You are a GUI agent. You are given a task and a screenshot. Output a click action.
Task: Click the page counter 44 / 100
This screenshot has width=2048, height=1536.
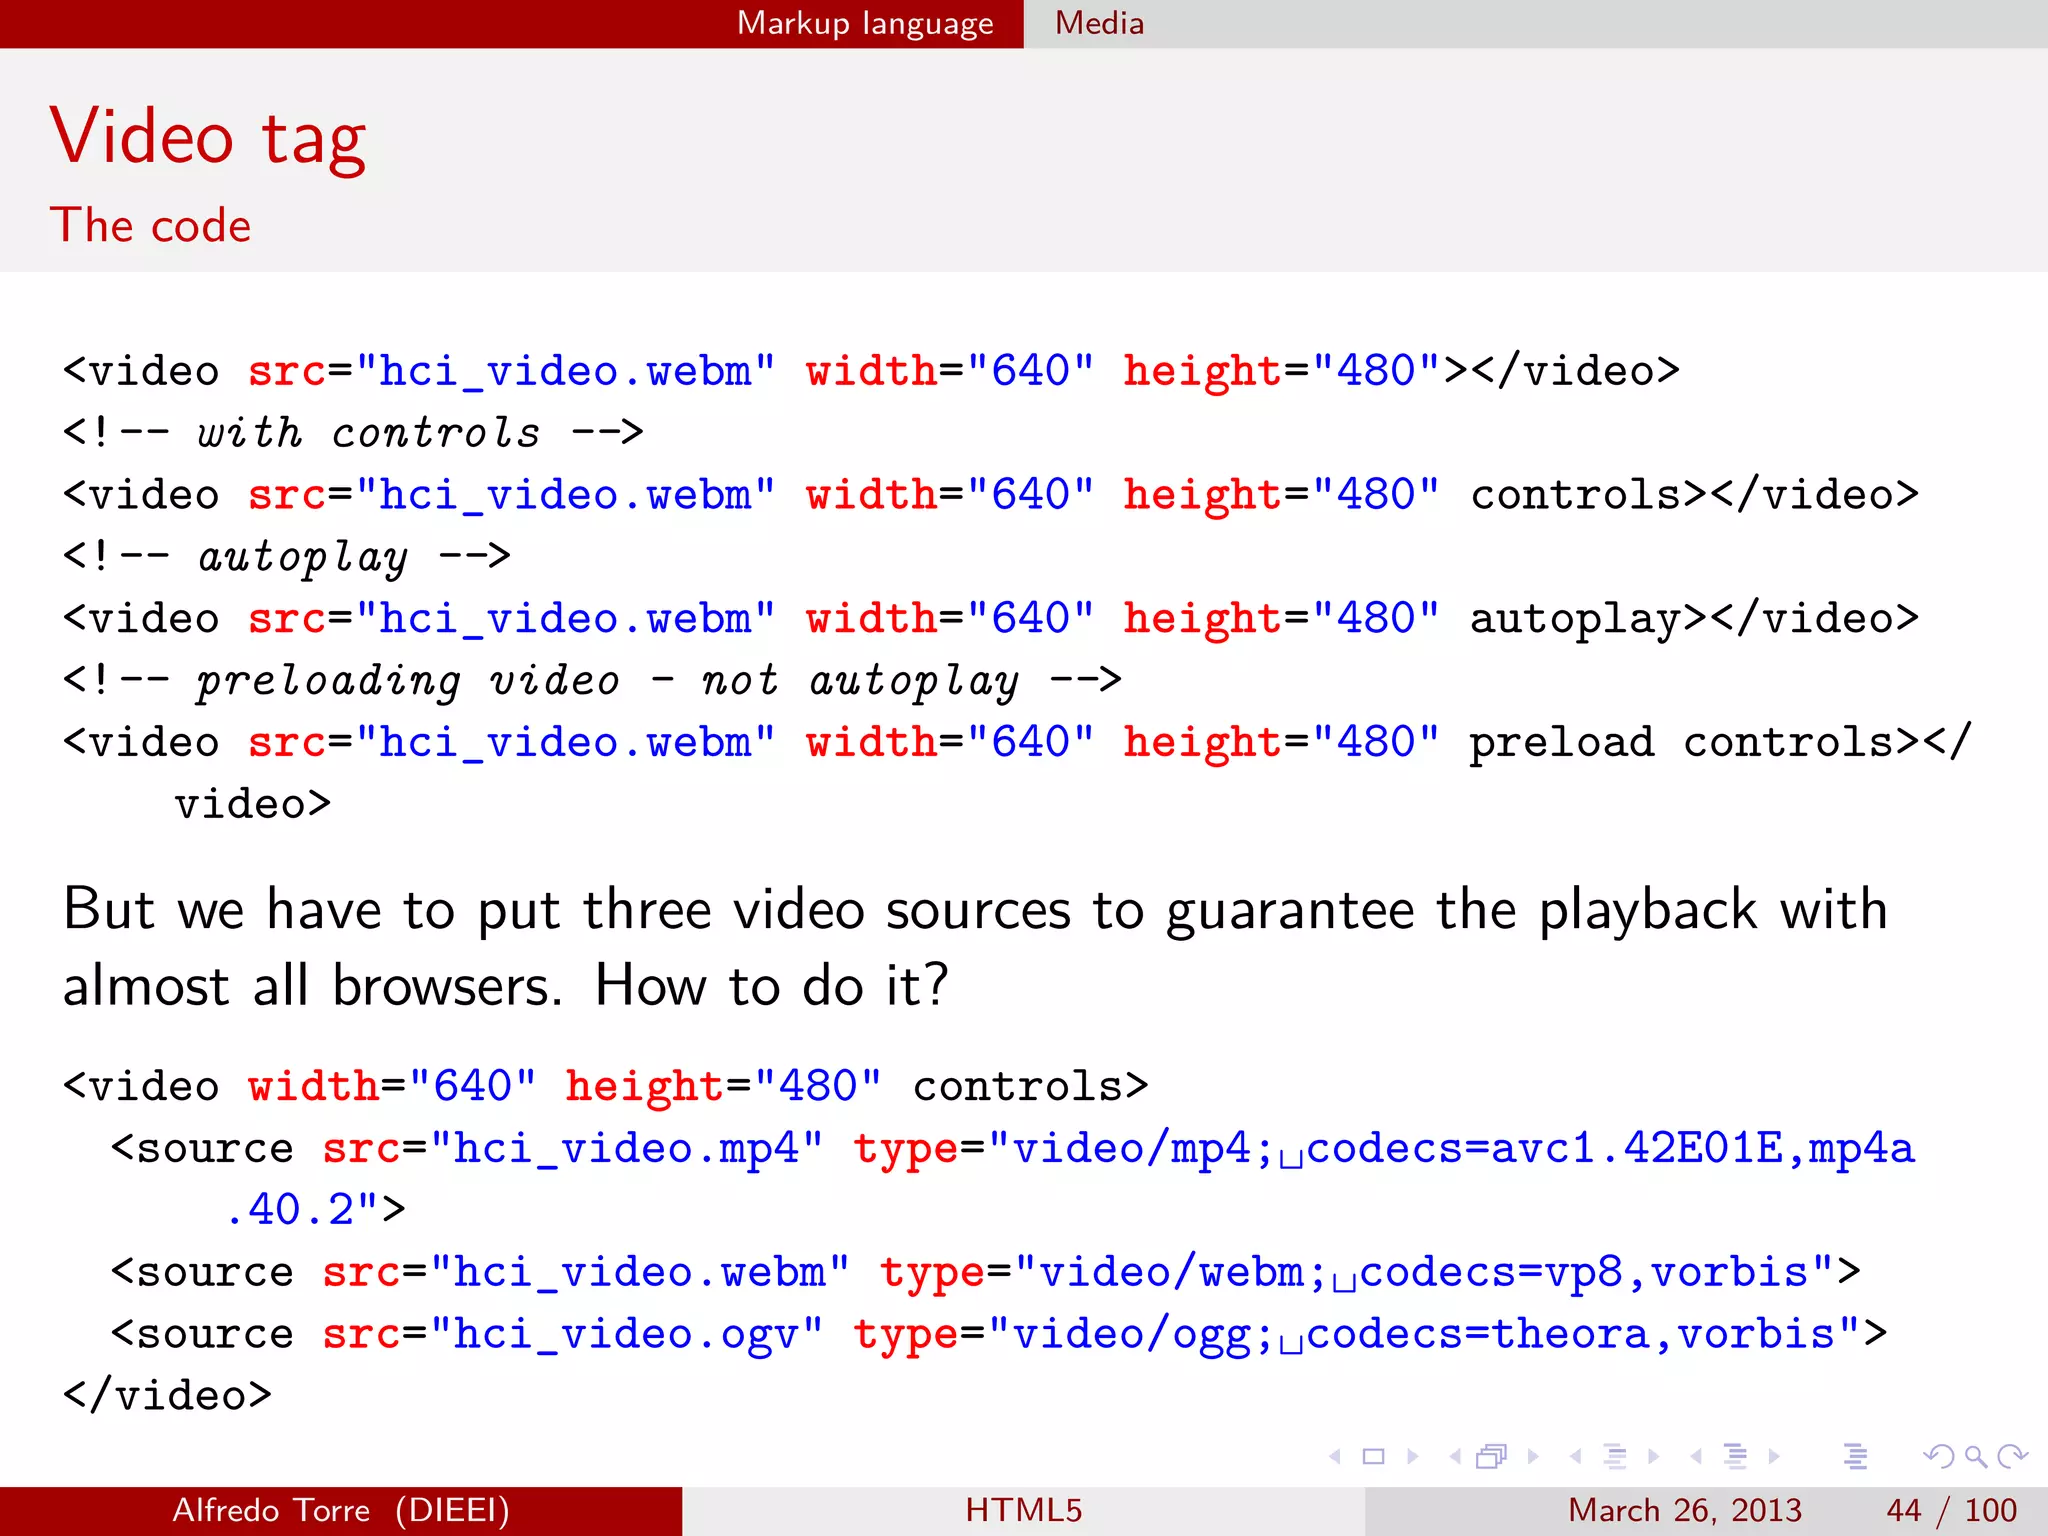(x=1951, y=1510)
